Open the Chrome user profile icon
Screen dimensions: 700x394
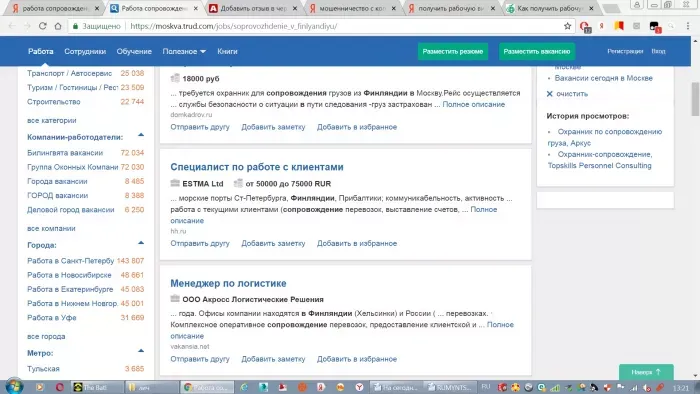(x=637, y=4)
